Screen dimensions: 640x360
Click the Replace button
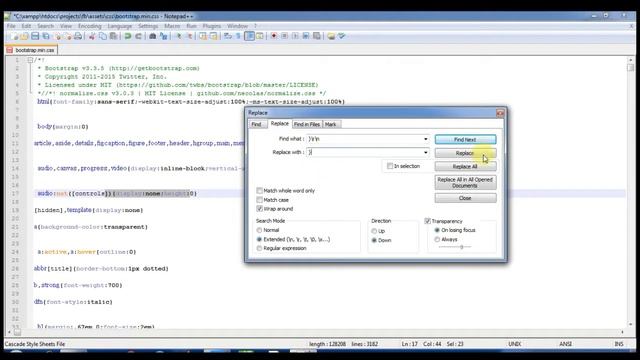[x=465, y=153]
